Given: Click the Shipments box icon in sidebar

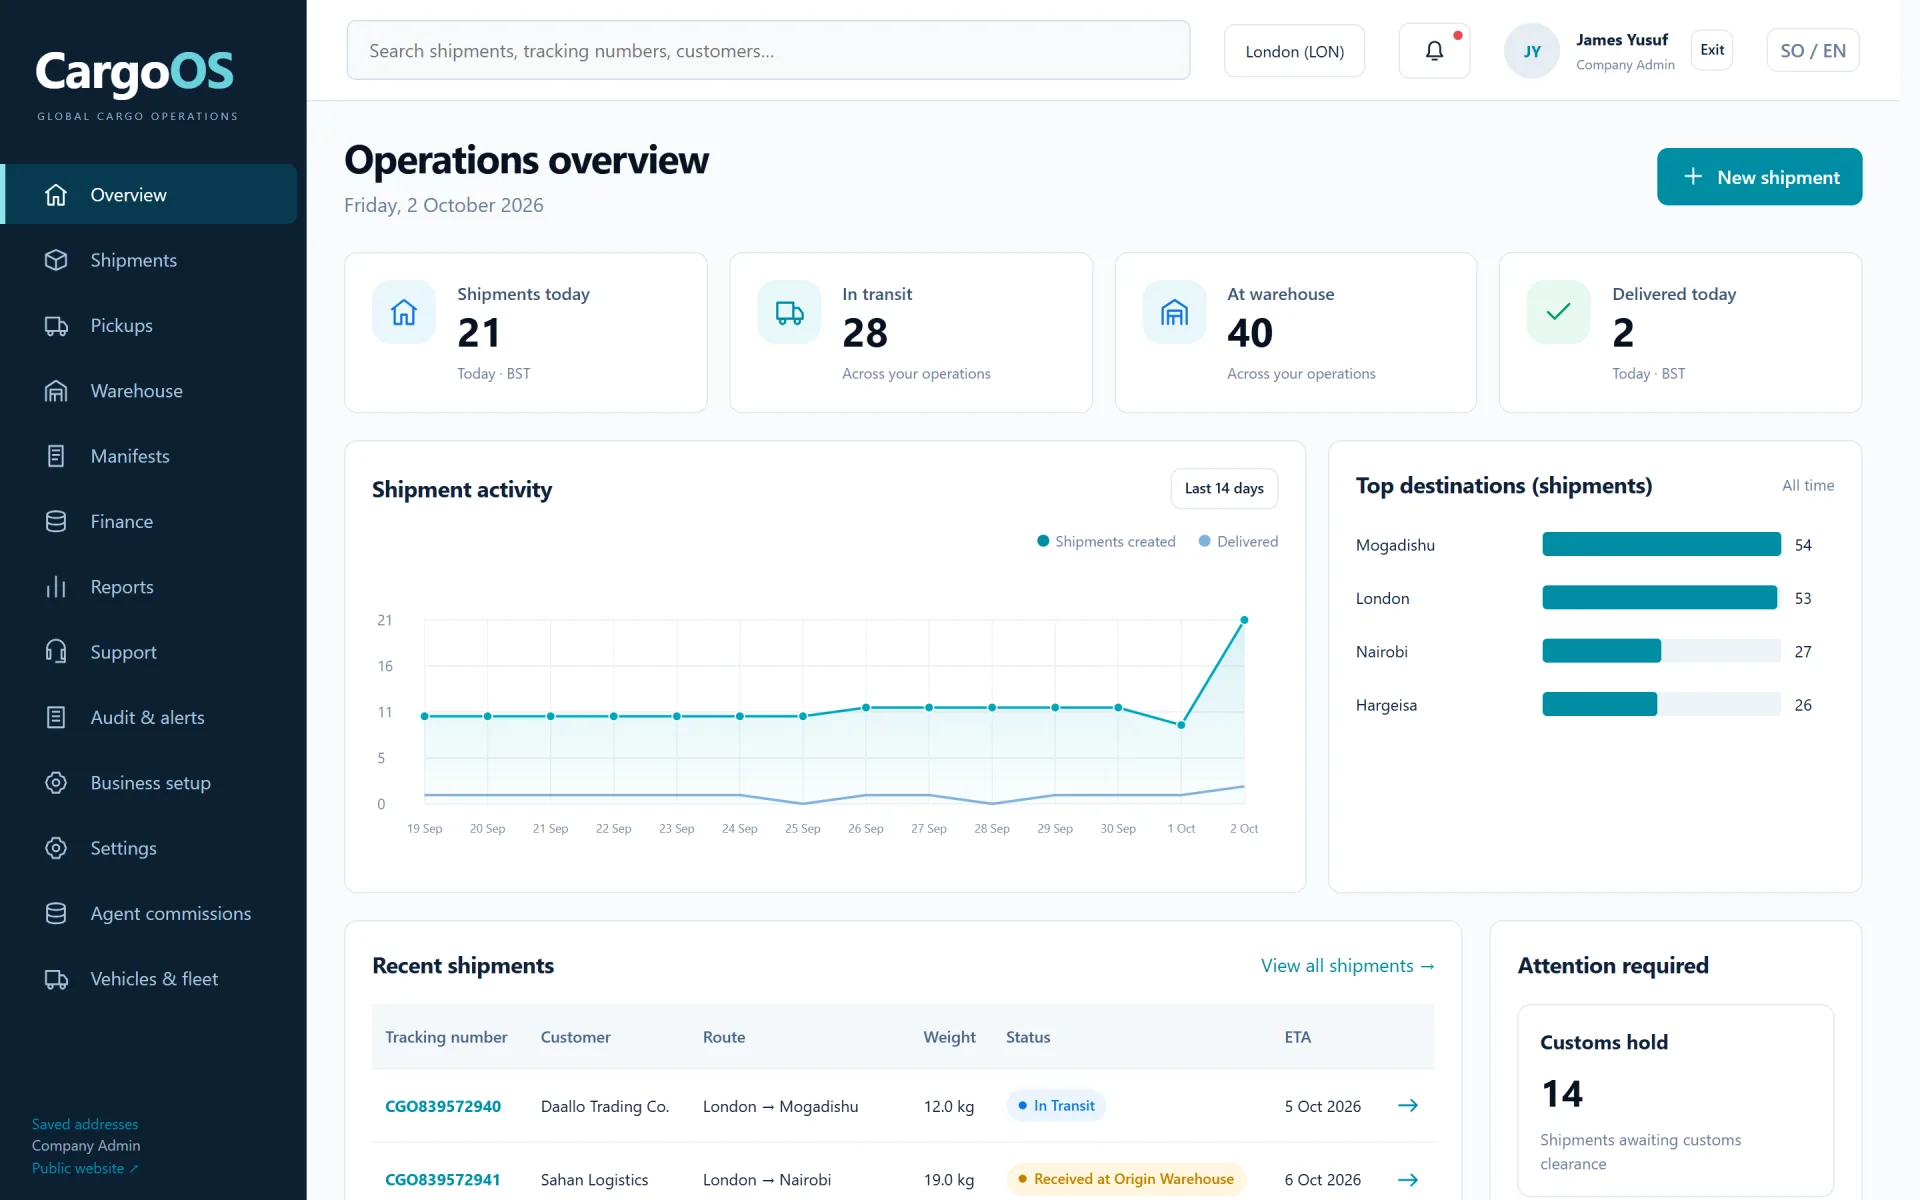Looking at the screenshot, I should click(x=56, y=260).
